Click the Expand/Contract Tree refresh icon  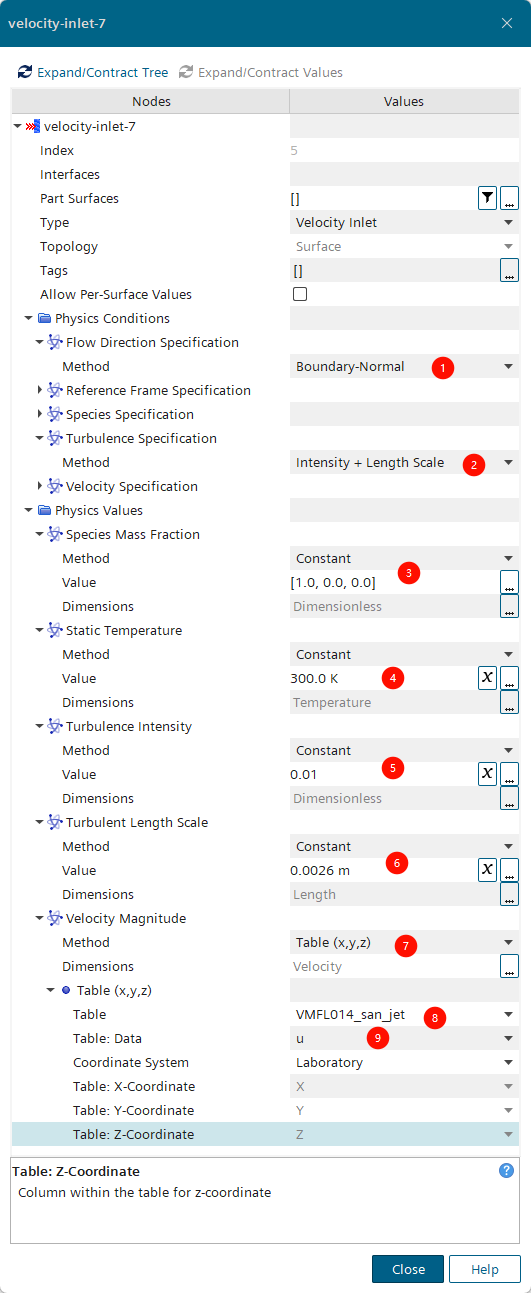pos(25,72)
